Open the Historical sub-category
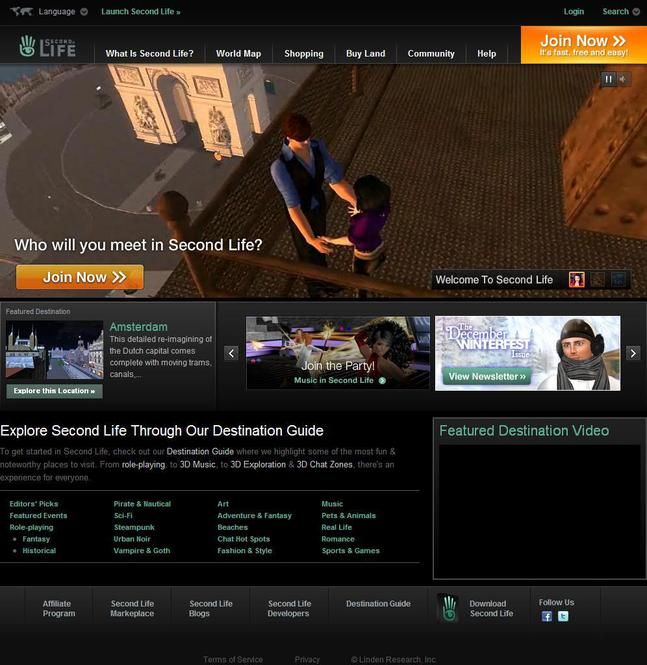The height and width of the screenshot is (665, 647). coord(39,550)
